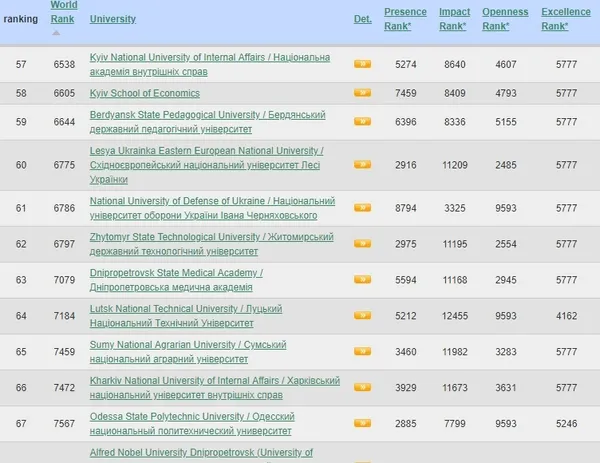600x463 pixels.
Task: Sort by Presence Rank column header
Action: click(405, 19)
